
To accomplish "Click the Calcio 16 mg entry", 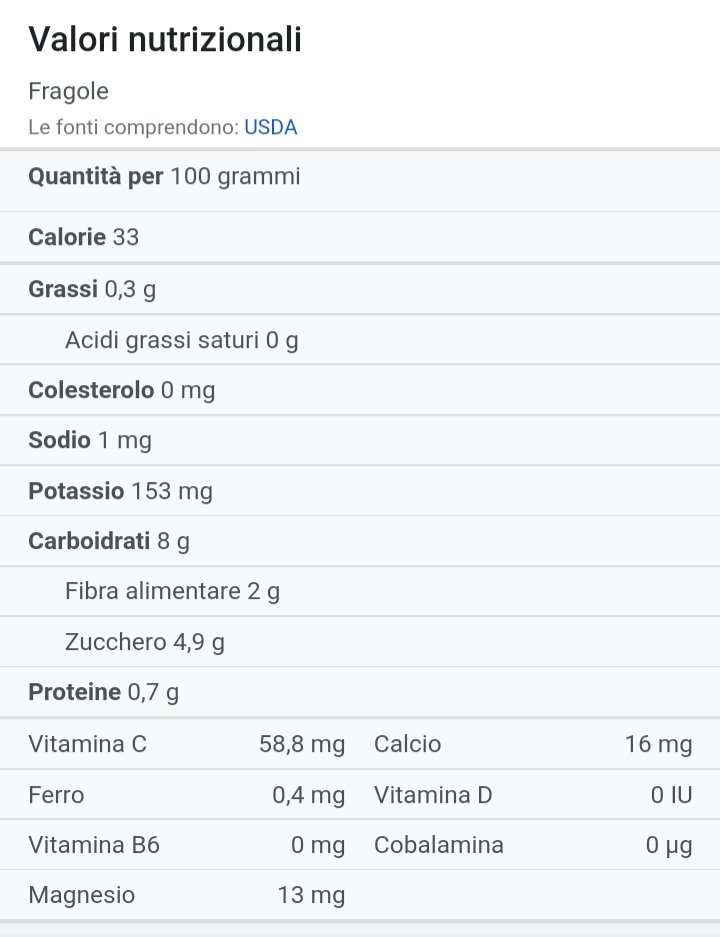I will pyautogui.click(x=533, y=745).
